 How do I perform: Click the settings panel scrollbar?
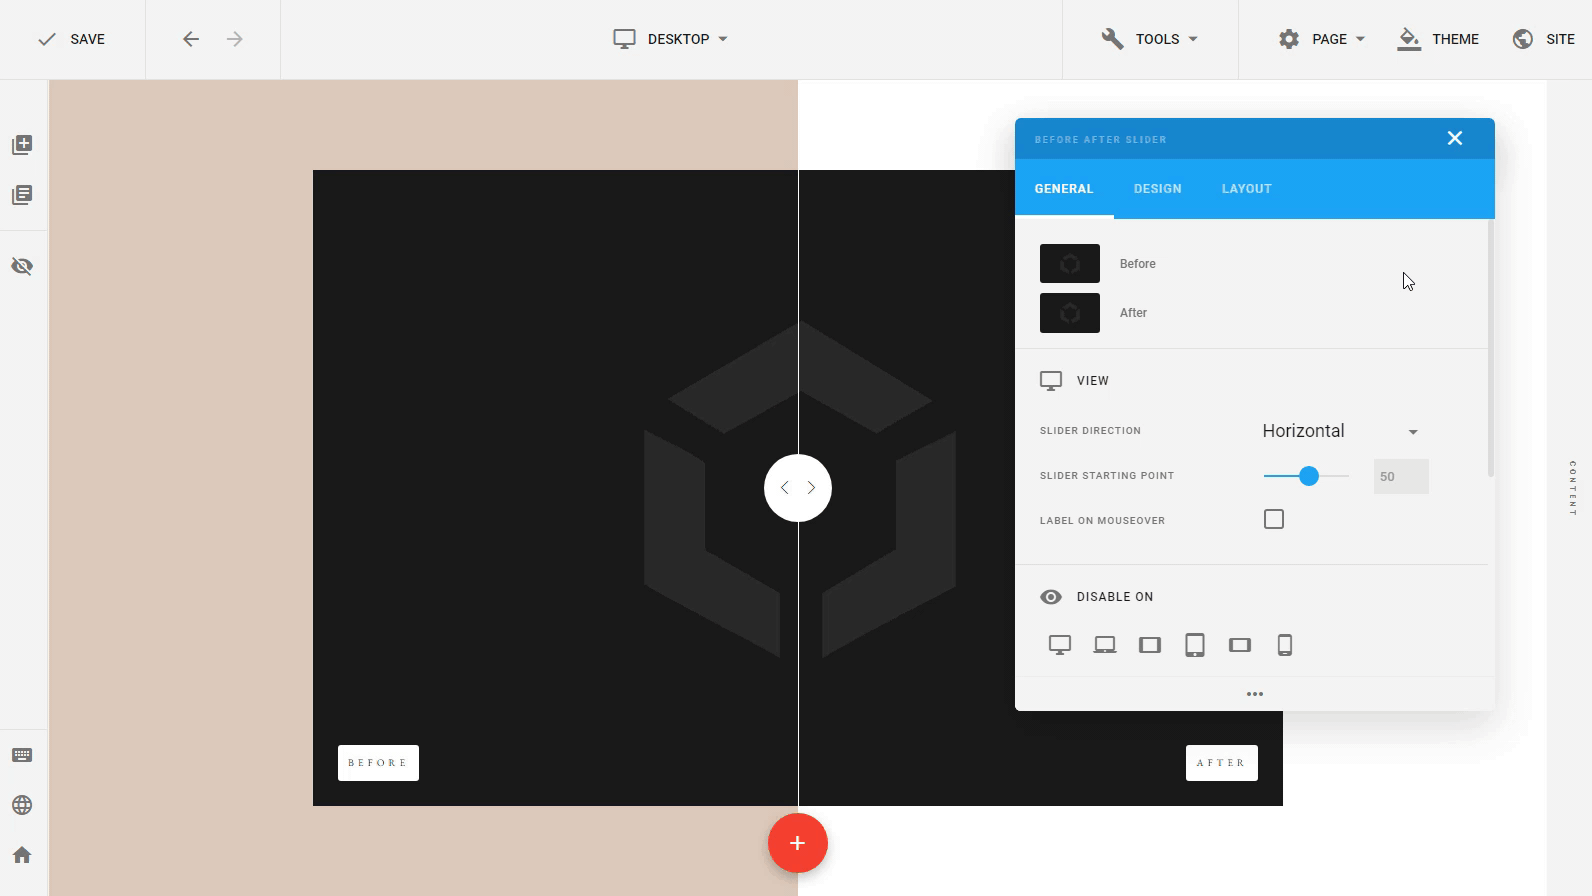1491,348
